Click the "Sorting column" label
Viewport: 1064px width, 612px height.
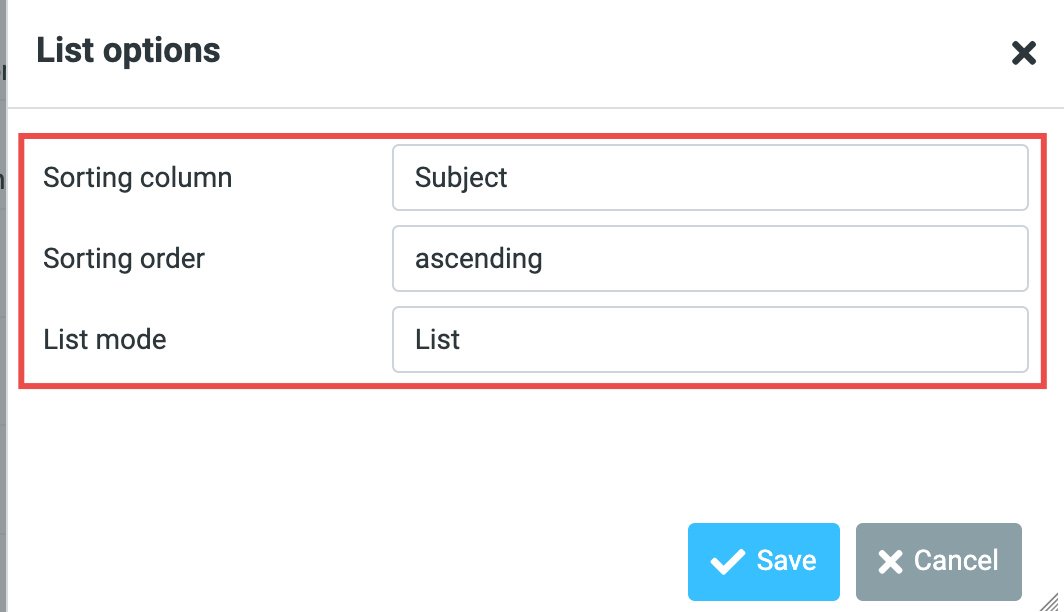tap(138, 178)
